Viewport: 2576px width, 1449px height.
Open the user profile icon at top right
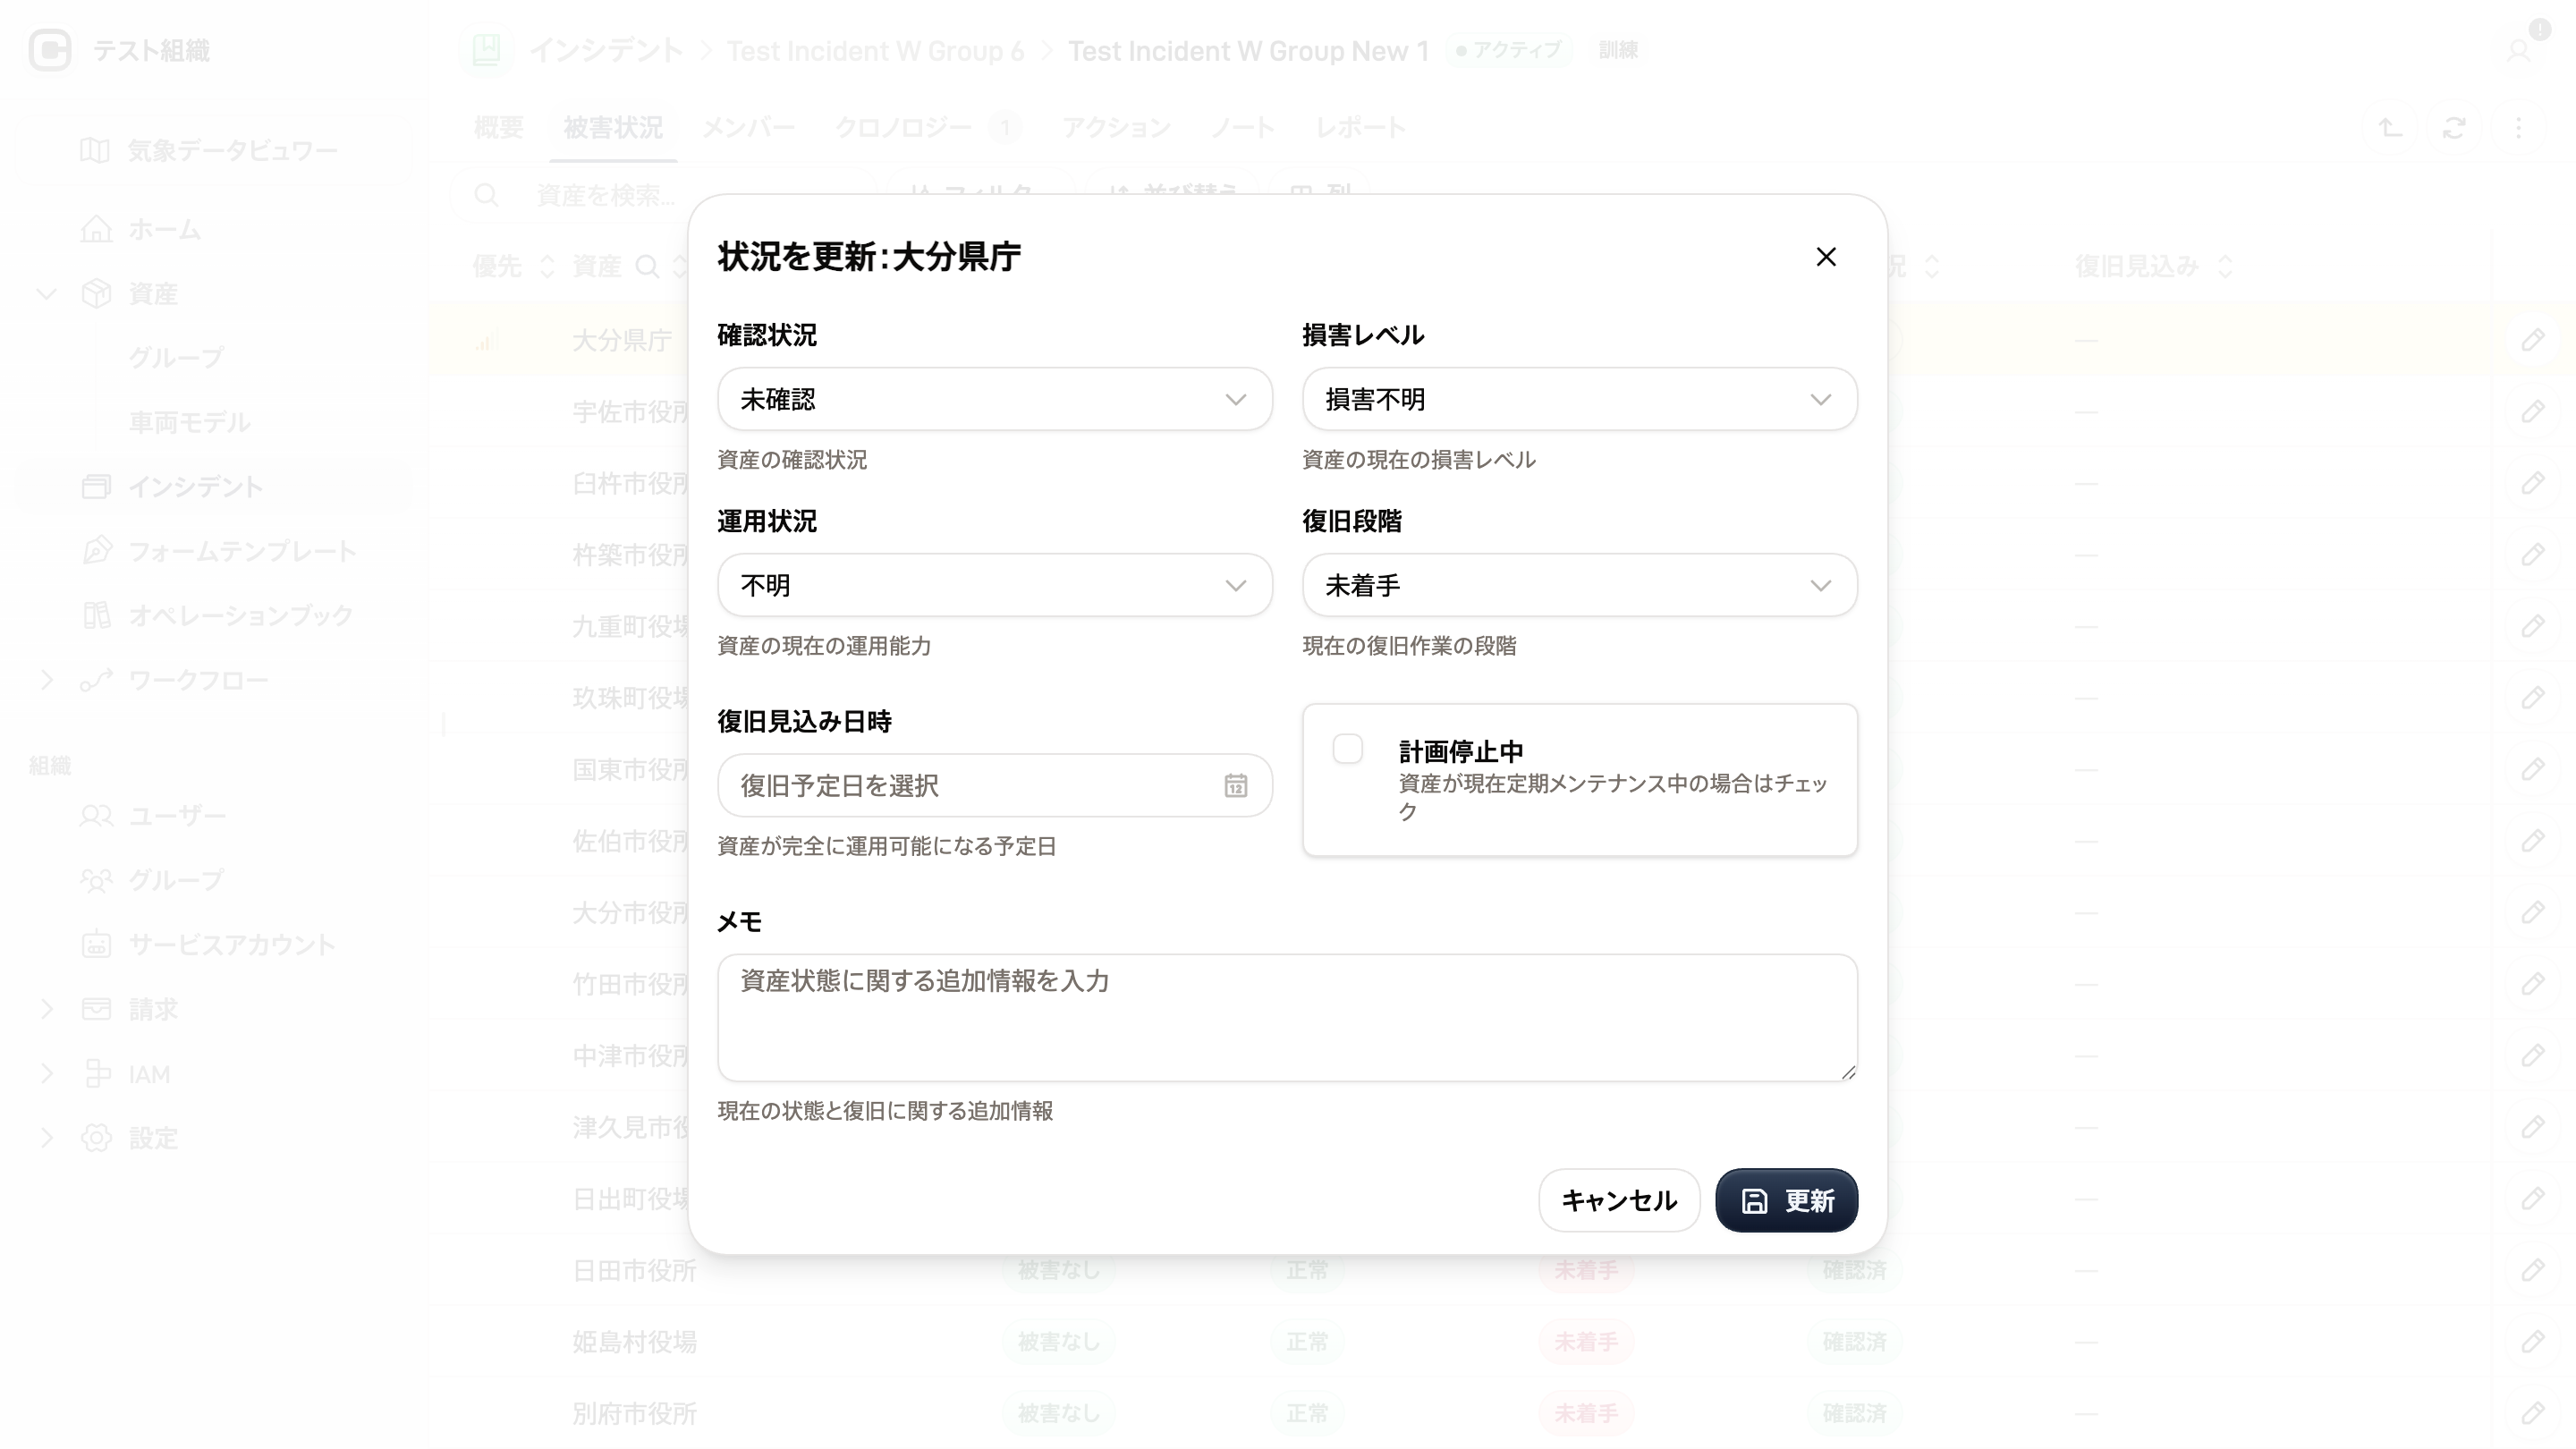click(x=2518, y=50)
